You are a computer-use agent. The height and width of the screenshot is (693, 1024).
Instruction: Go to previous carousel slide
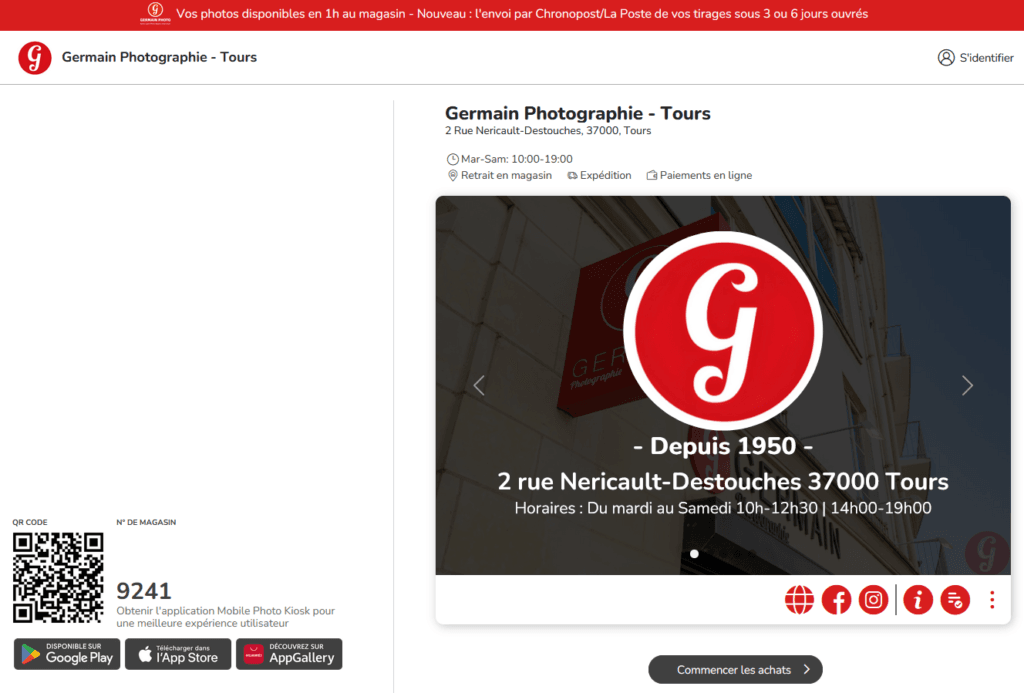coord(479,385)
